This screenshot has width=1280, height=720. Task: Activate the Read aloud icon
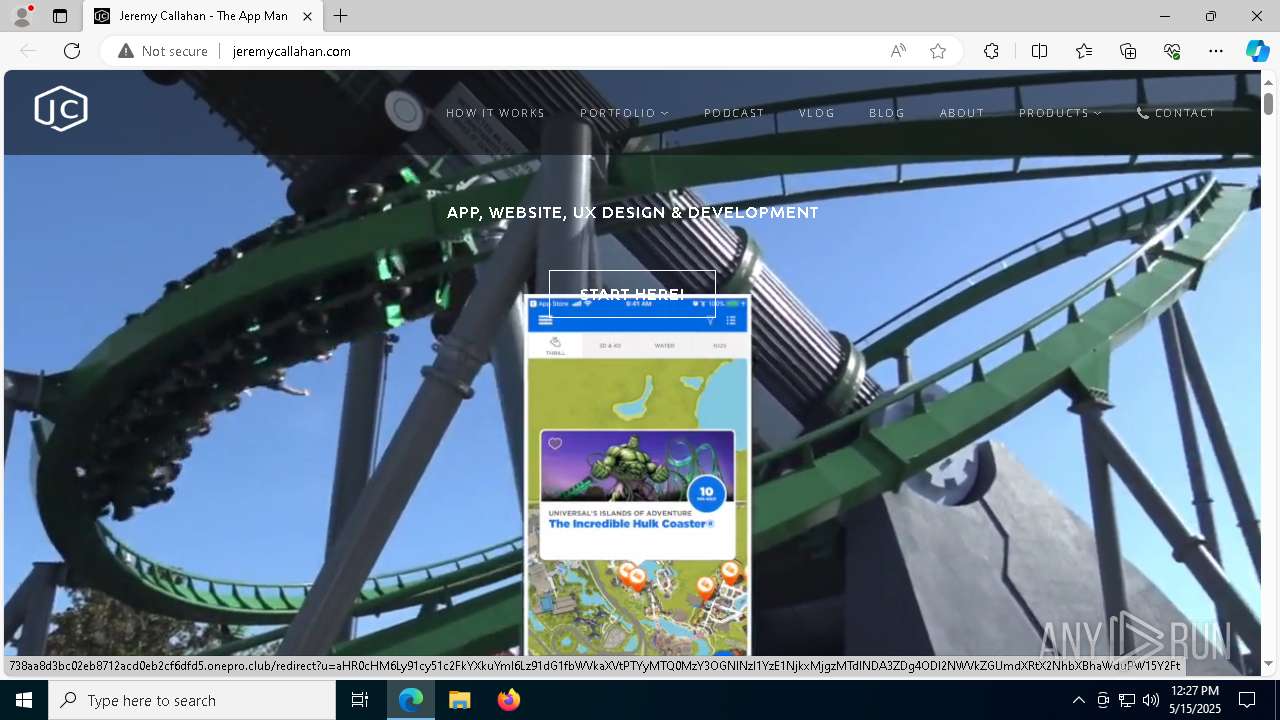[x=898, y=51]
